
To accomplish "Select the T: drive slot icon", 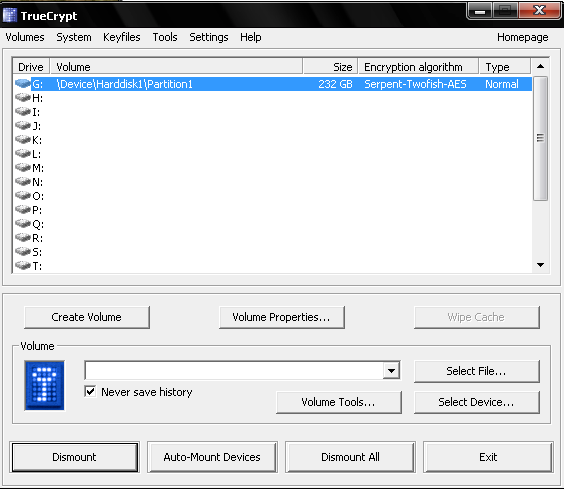I will pyautogui.click(x=23, y=266).
